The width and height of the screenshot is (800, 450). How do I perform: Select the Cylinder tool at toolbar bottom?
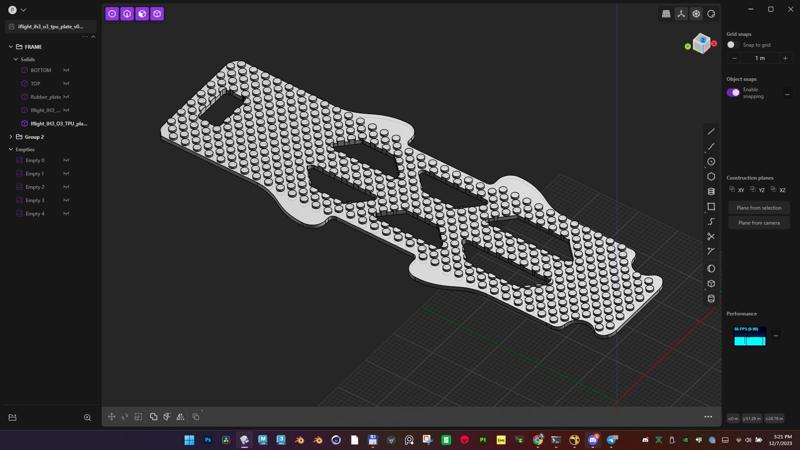[711, 298]
